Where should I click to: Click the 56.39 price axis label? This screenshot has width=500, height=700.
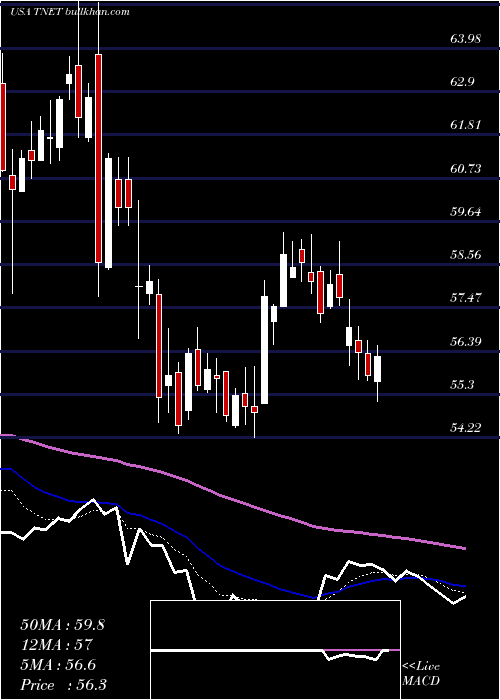(466, 342)
